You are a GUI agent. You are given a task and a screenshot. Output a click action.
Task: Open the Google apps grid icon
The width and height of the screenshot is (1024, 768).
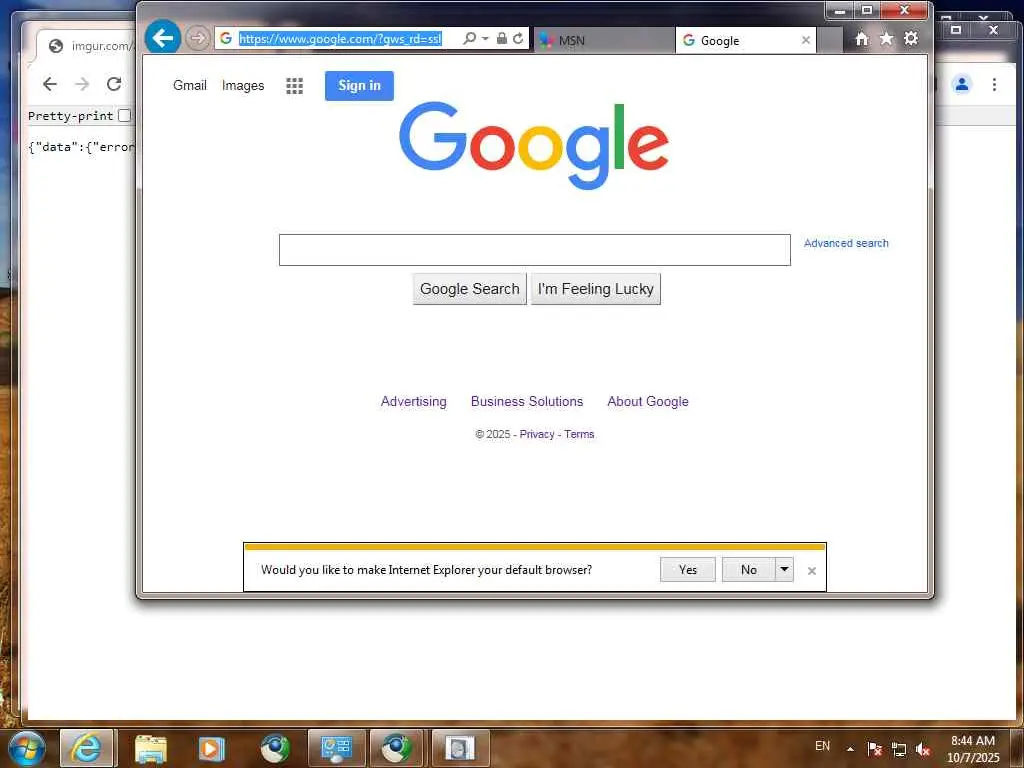point(295,86)
